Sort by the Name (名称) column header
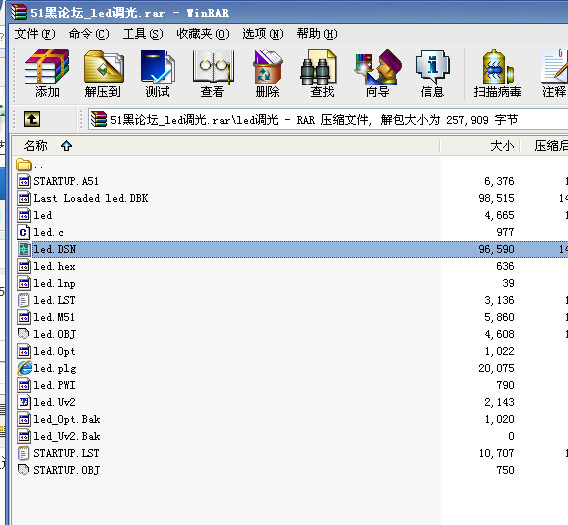This screenshot has width=568, height=525. (35, 146)
